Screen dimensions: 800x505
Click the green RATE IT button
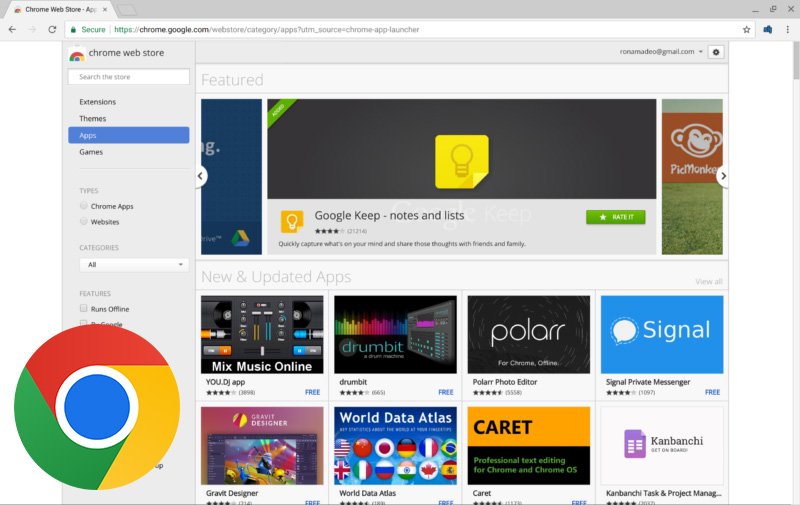coord(615,217)
